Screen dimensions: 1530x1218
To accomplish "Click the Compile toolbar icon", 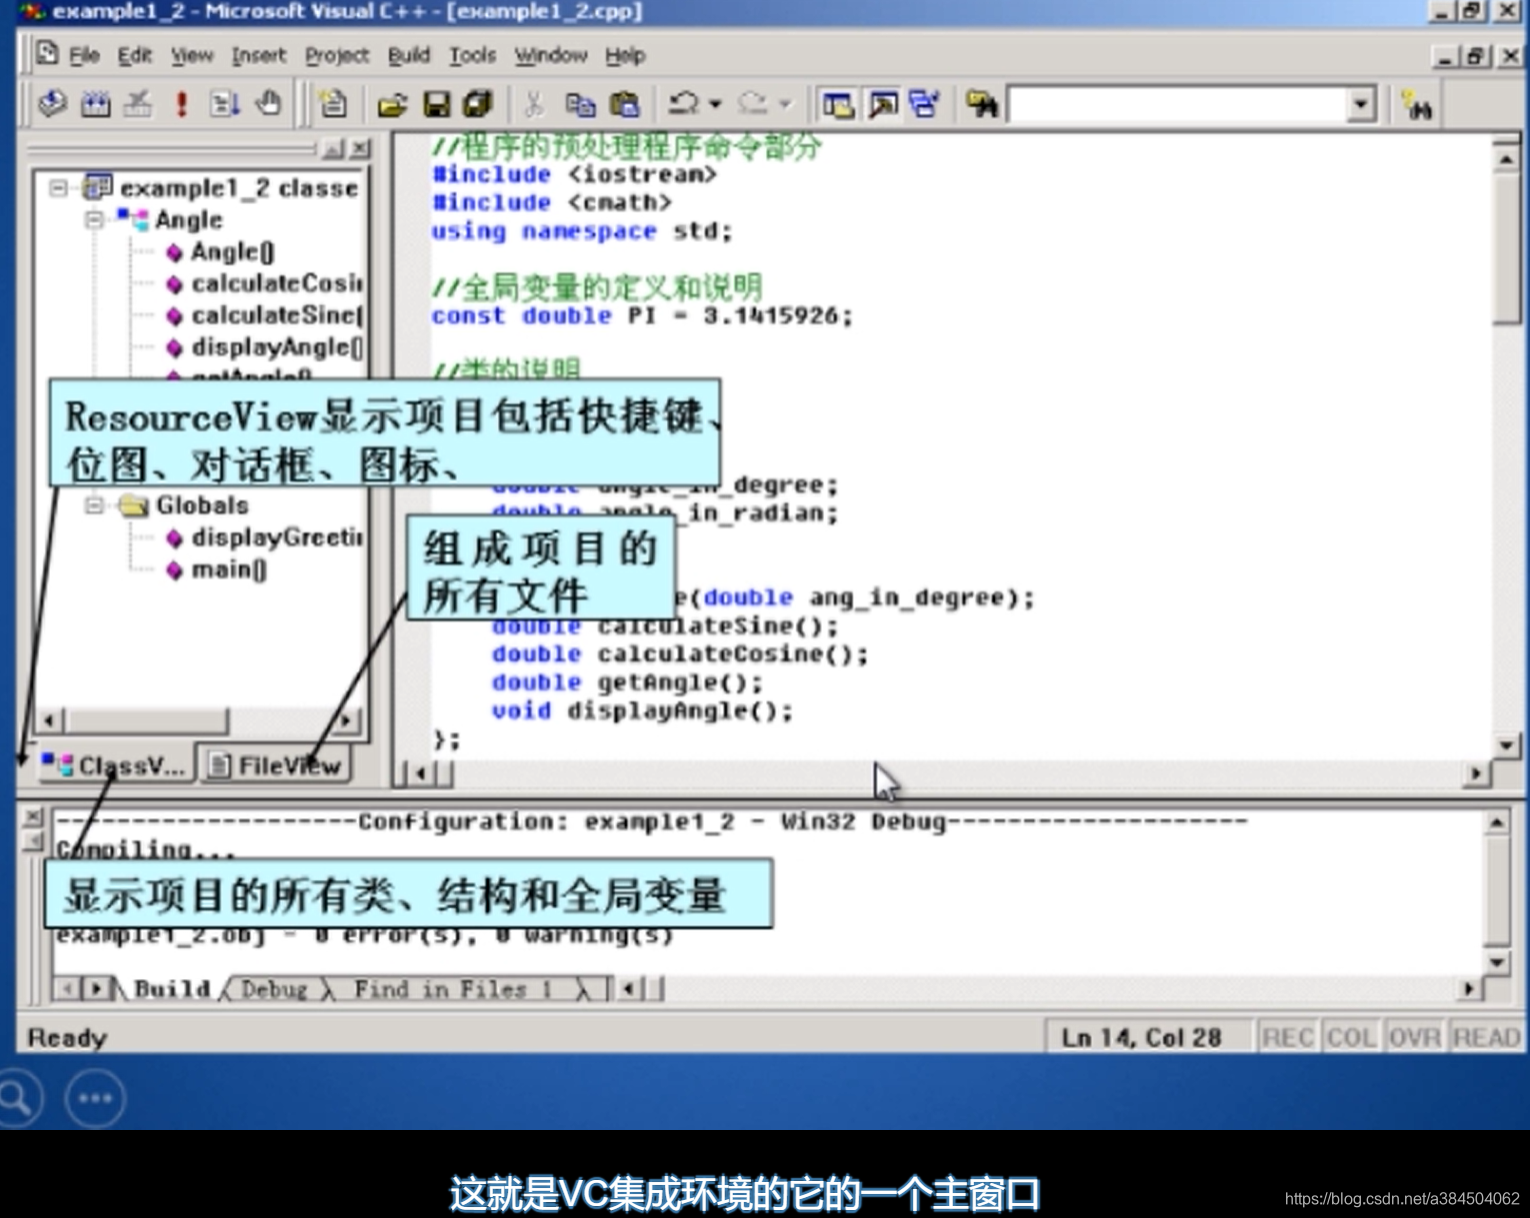I will 52,103.
